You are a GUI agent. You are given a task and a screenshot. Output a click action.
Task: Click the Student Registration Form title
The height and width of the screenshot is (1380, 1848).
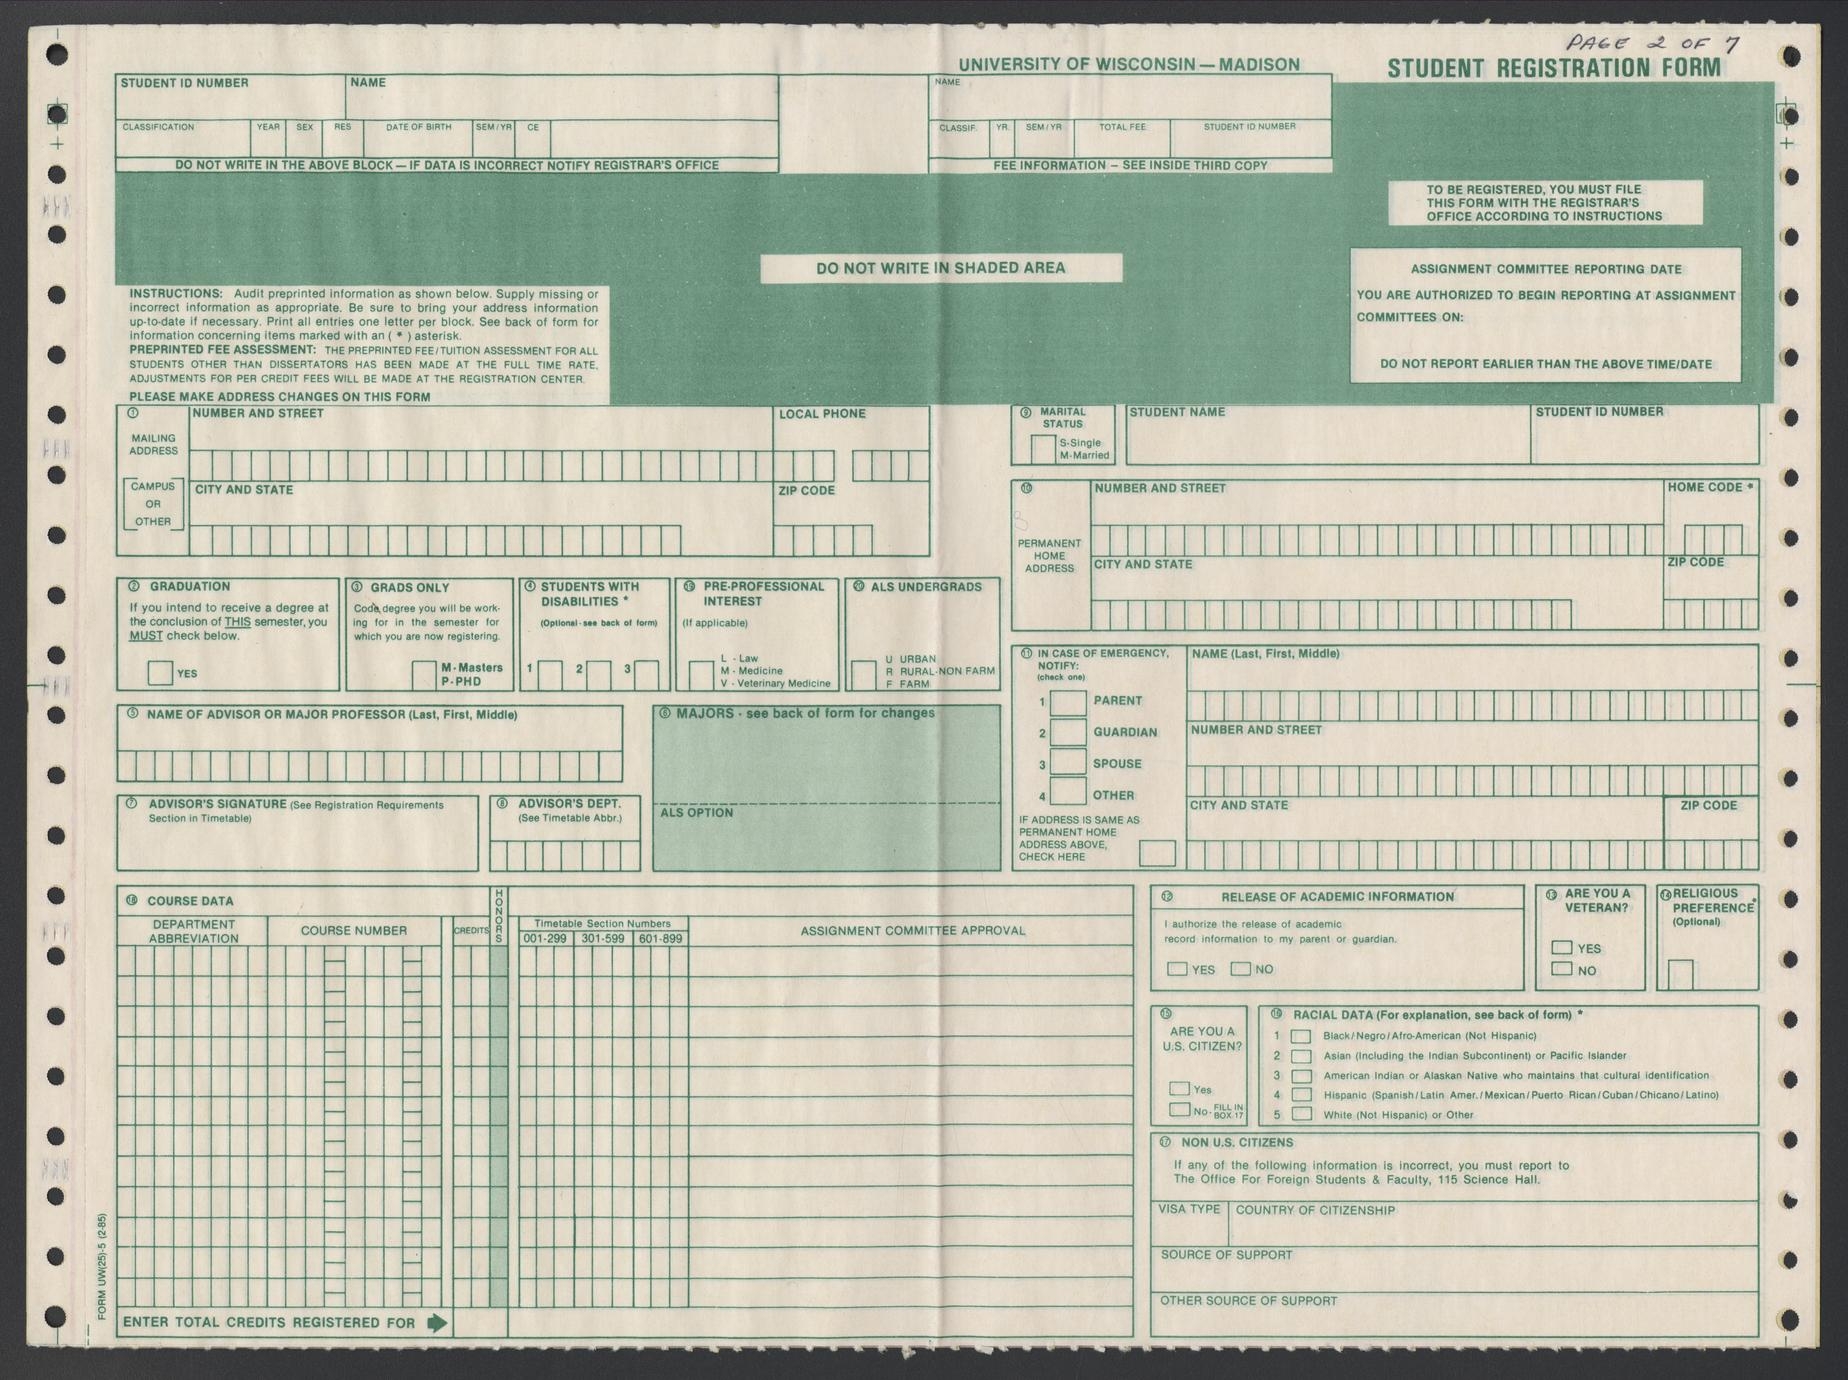tap(1554, 68)
